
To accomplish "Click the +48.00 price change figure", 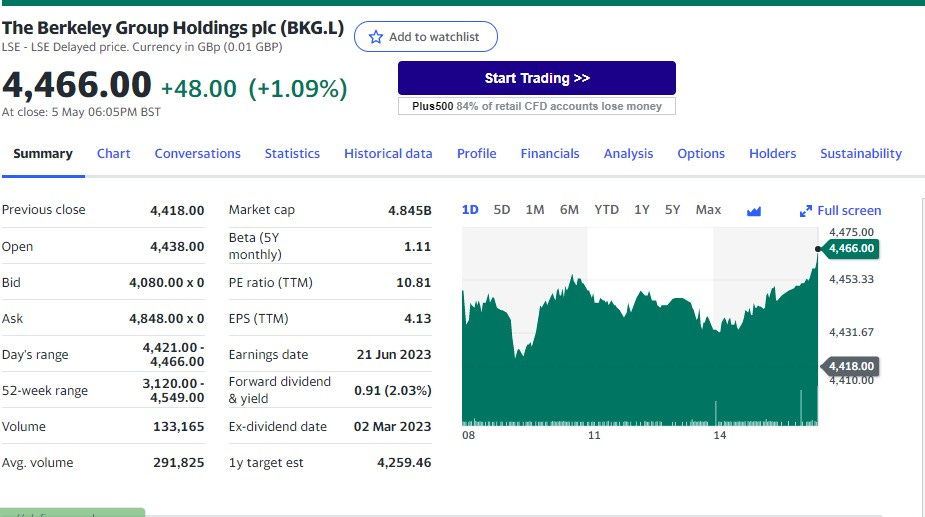I will (199, 89).
